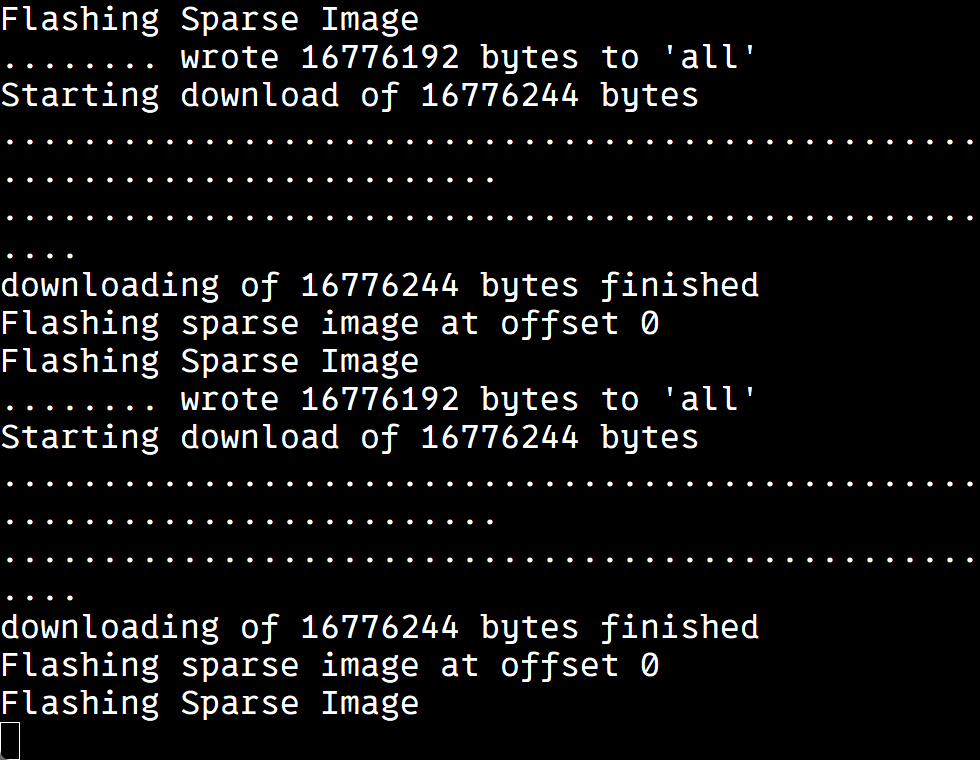The image size is (980, 760).
Task: Click the second "Flashing sparse image at offset 0" line
Action: pos(329,666)
